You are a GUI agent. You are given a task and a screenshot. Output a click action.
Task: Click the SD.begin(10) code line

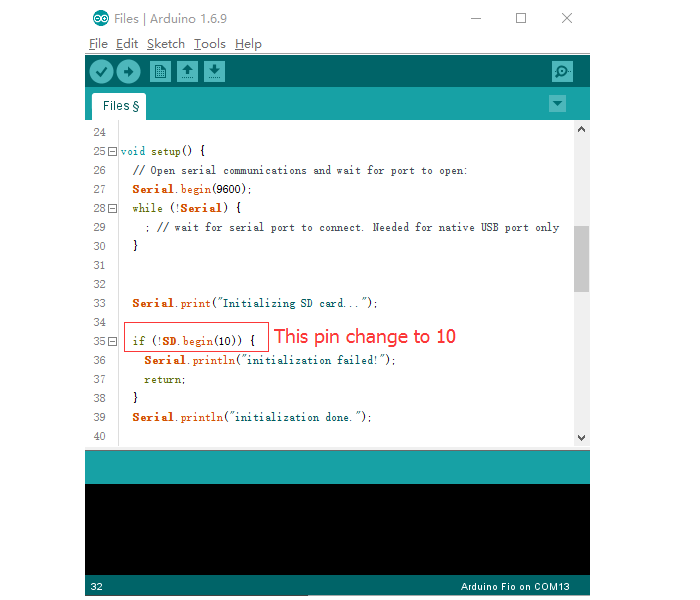coord(194,341)
